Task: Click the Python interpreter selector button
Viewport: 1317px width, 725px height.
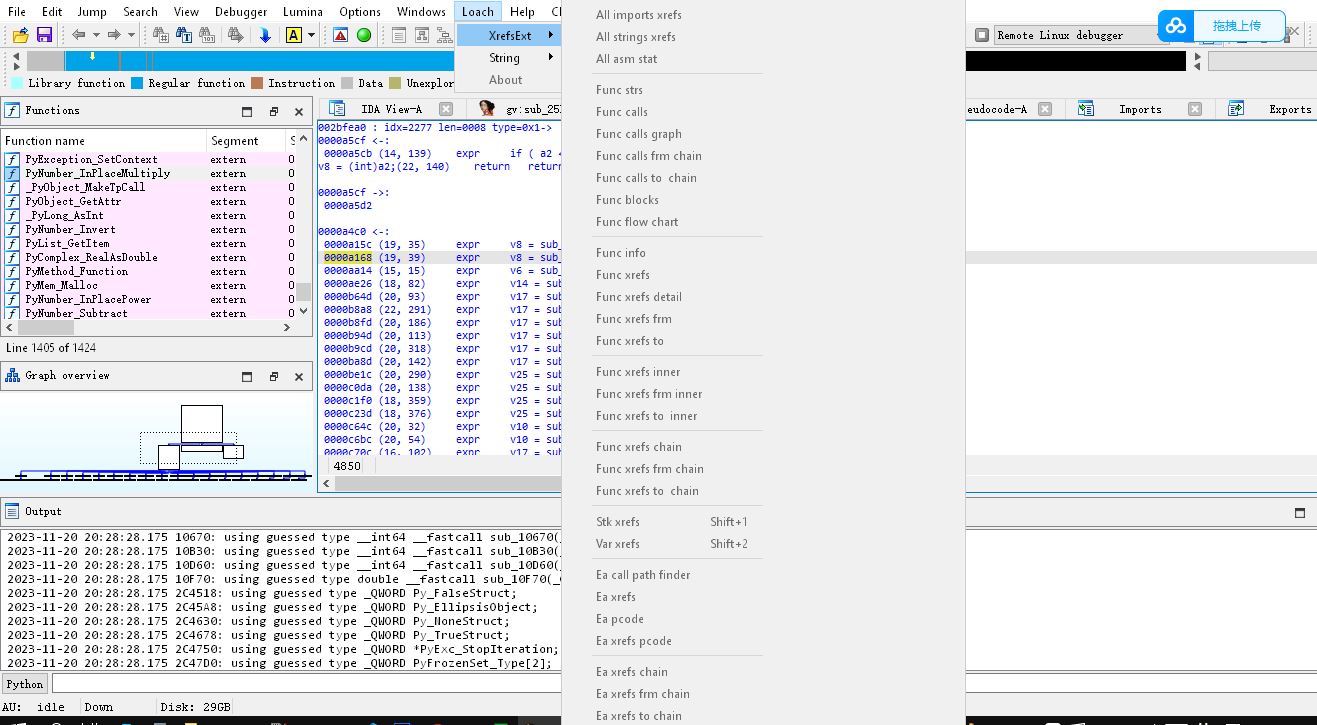Action: (x=25, y=684)
